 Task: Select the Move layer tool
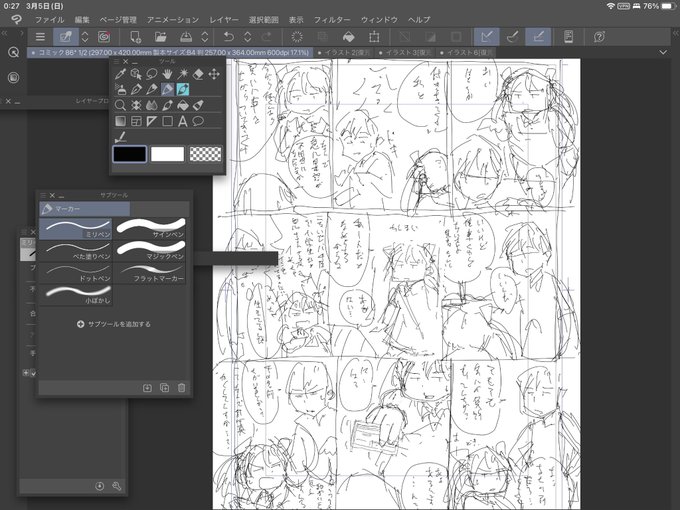214,74
